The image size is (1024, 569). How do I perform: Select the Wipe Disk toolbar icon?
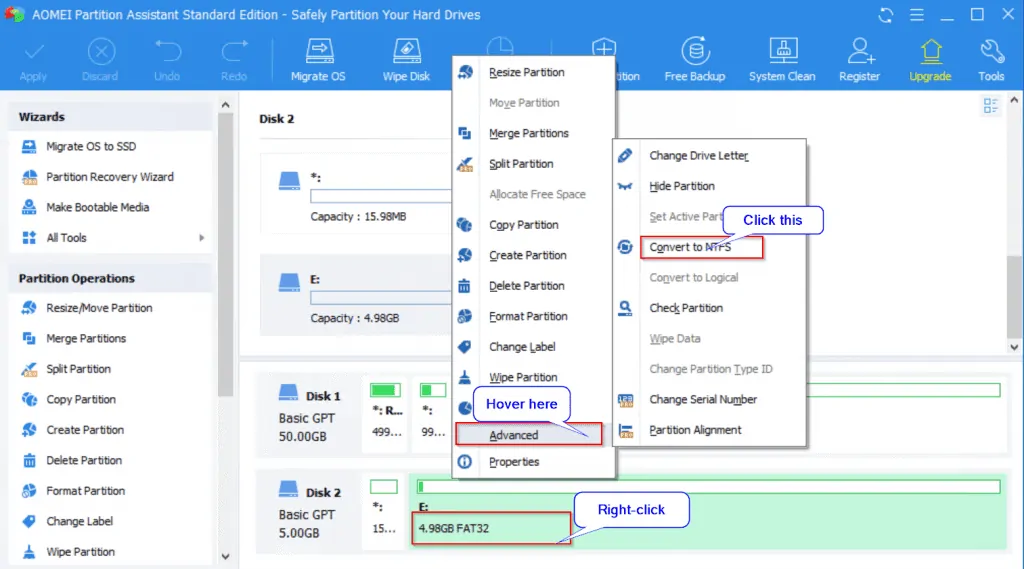[406, 52]
